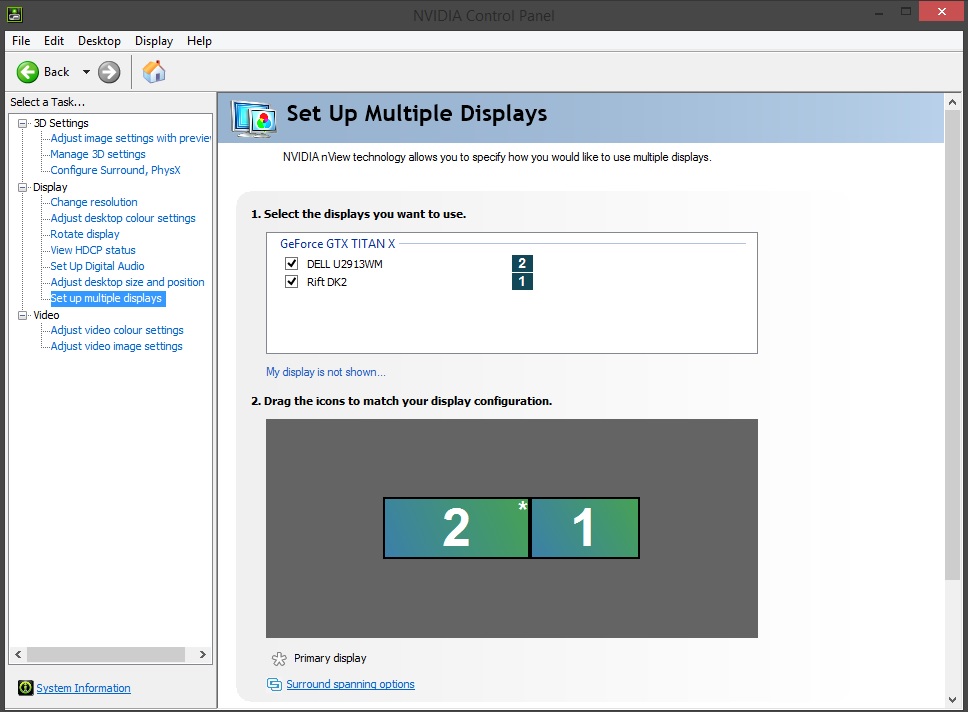The height and width of the screenshot is (712, 968).
Task: Open Change resolution task
Action: point(94,203)
